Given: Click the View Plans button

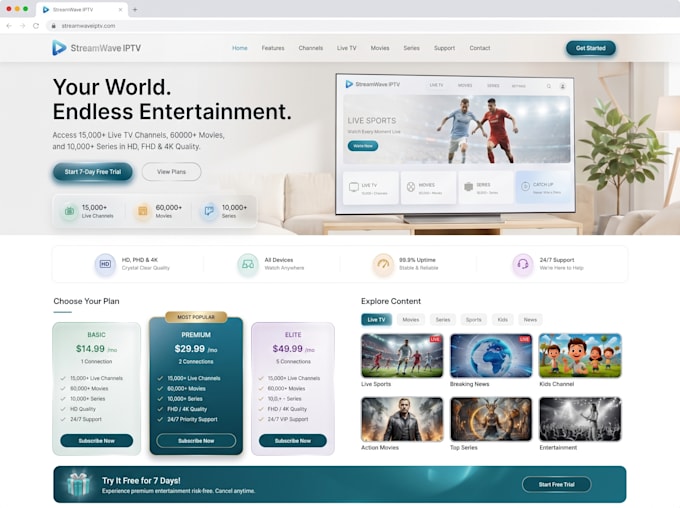Looking at the screenshot, I should coord(171,172).
